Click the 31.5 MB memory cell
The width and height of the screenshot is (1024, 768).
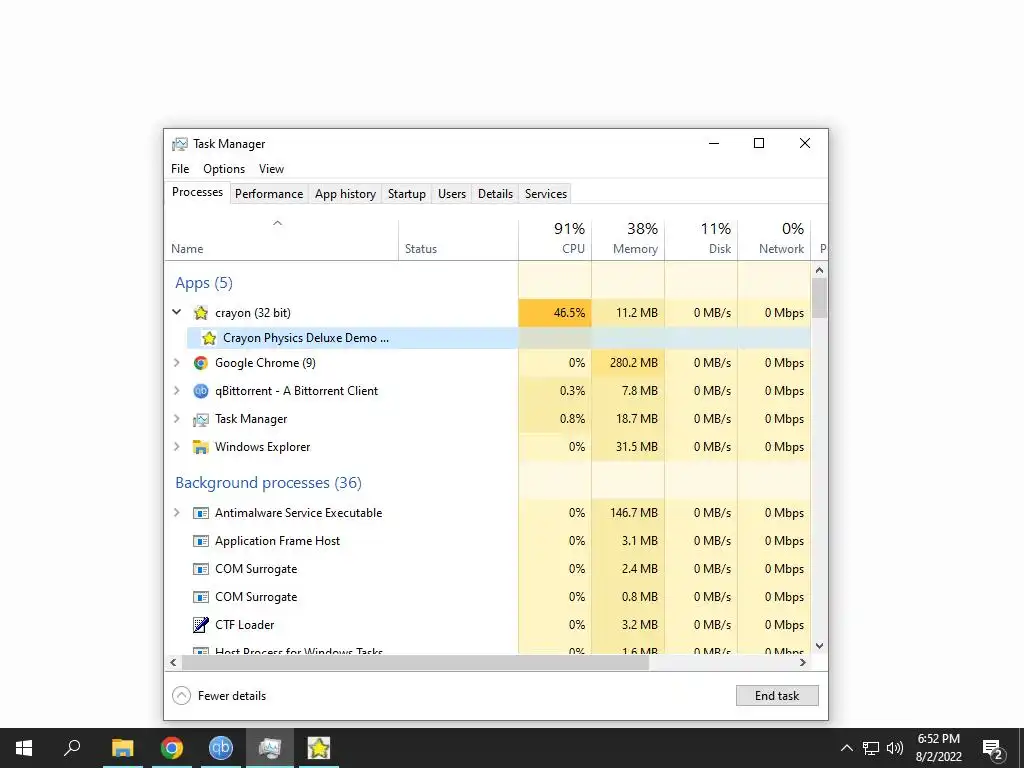click(628, 447)
